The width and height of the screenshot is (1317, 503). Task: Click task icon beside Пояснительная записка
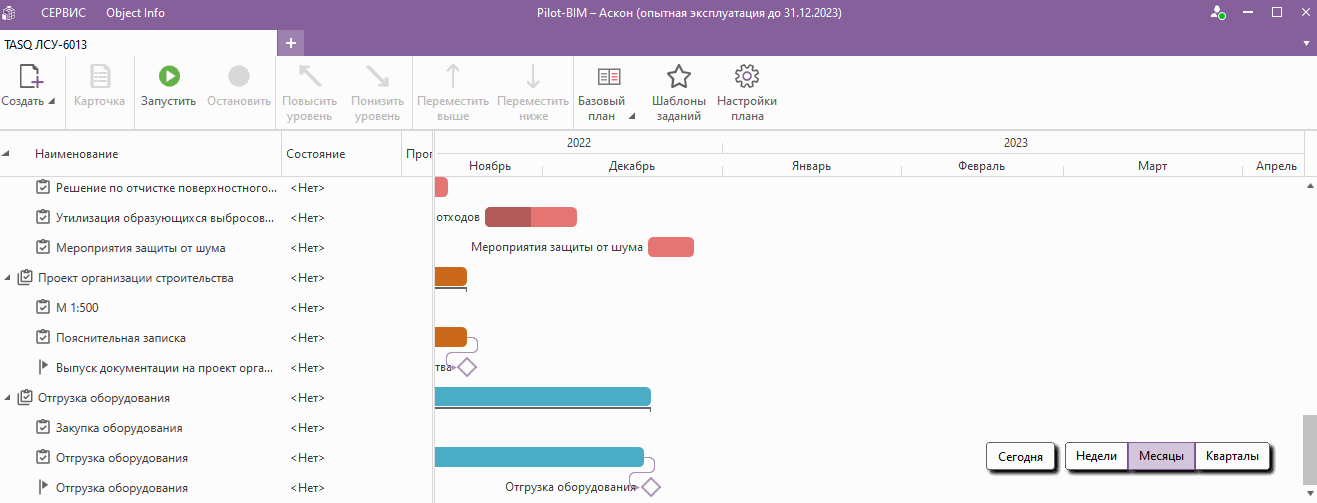(x=43, y=338)
